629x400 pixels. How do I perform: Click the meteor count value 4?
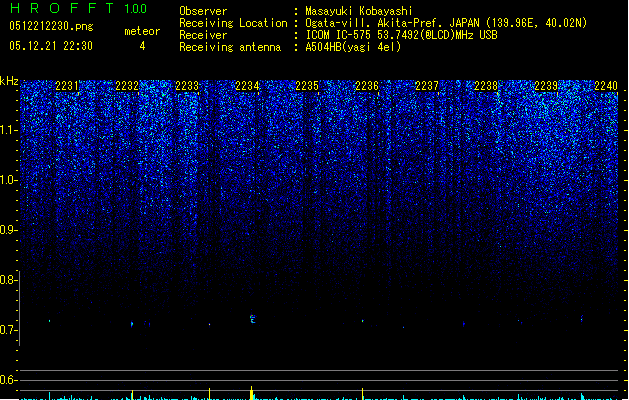click(x=142, y=46)
